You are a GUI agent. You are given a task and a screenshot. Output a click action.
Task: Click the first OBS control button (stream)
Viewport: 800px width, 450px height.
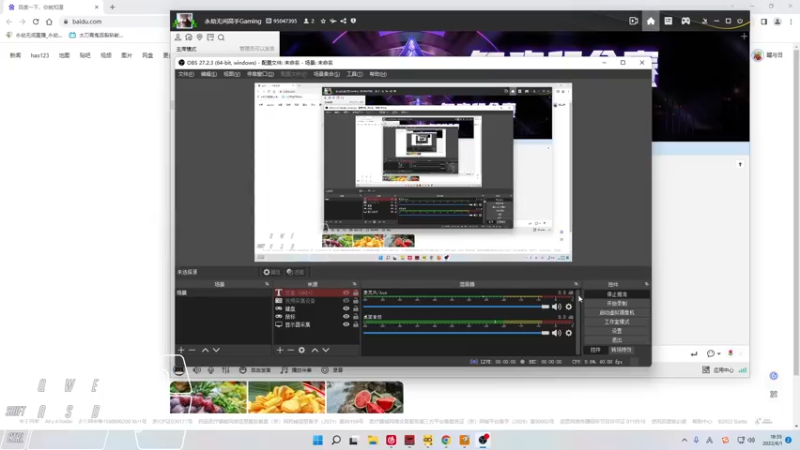pyautogui.click(x=617, y=294)
